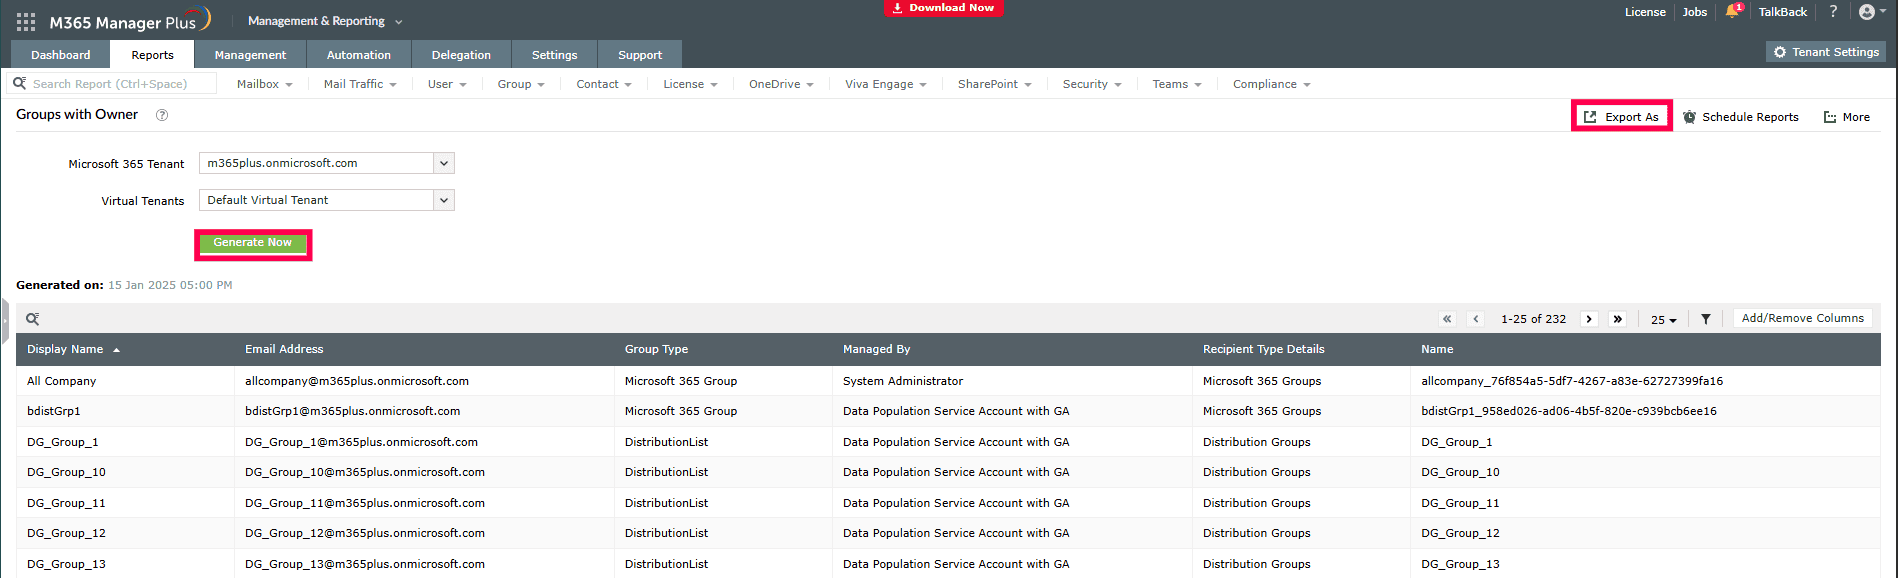
Task: Expand the OneDrive reports menu
Action: (781, 84)
